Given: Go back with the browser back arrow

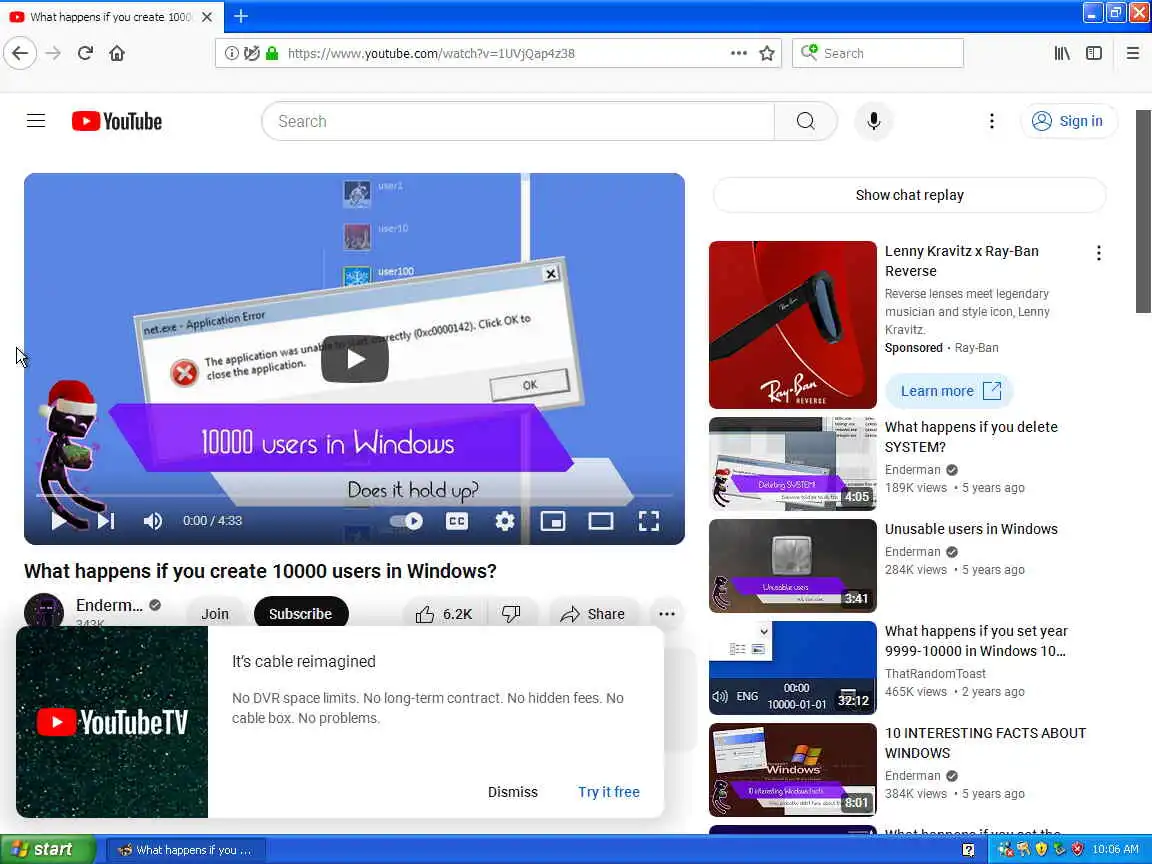Looking at the screenshot, I should pyautogui.click(x=20, y=53).
